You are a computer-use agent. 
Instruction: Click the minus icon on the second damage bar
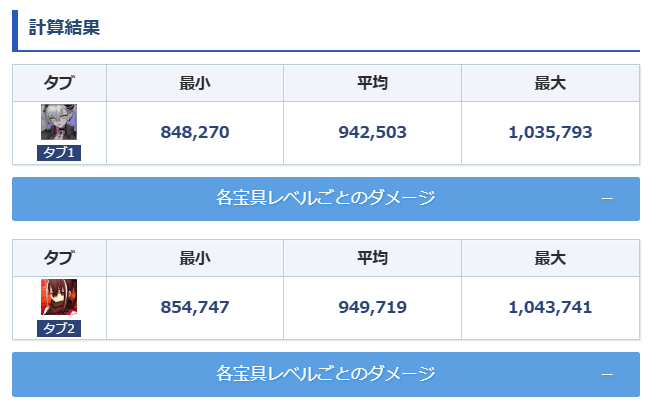pyautogui.click(x=607, y=374)
